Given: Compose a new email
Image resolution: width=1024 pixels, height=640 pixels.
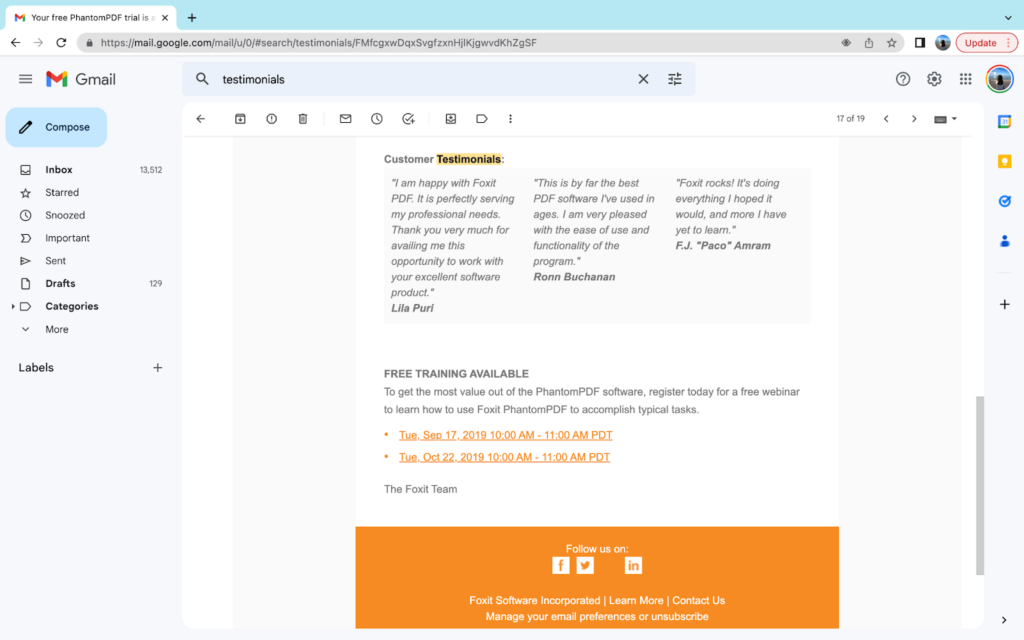Looking at the screenshot, I should tap(57, 127).
